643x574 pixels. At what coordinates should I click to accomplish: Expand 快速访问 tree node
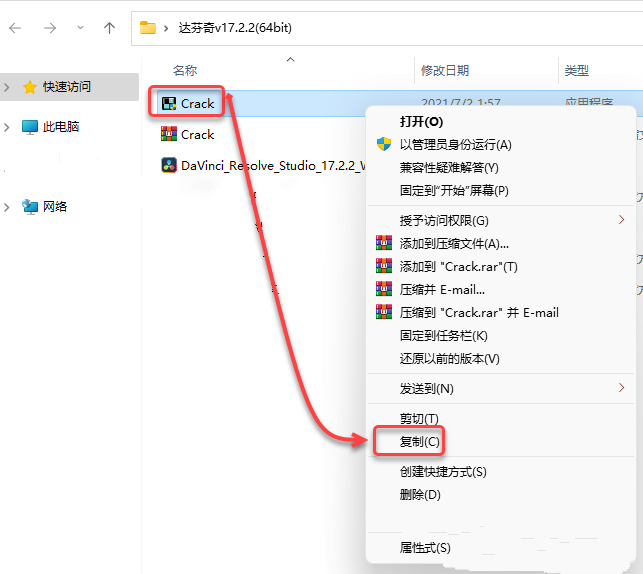click(7, 87)
